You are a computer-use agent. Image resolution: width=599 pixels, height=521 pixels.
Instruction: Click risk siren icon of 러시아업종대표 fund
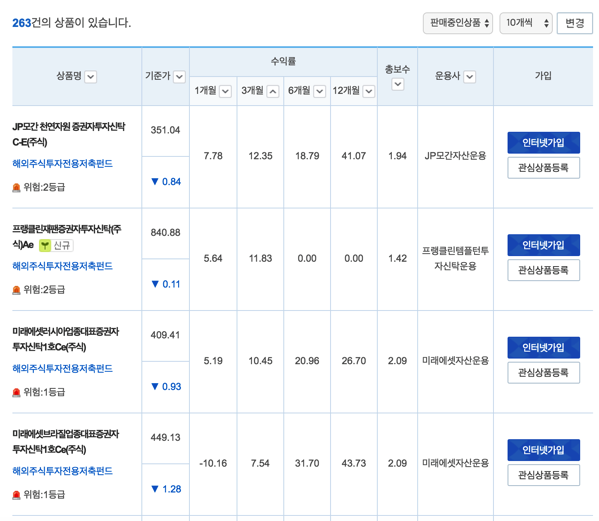click(x=16, y=392)
